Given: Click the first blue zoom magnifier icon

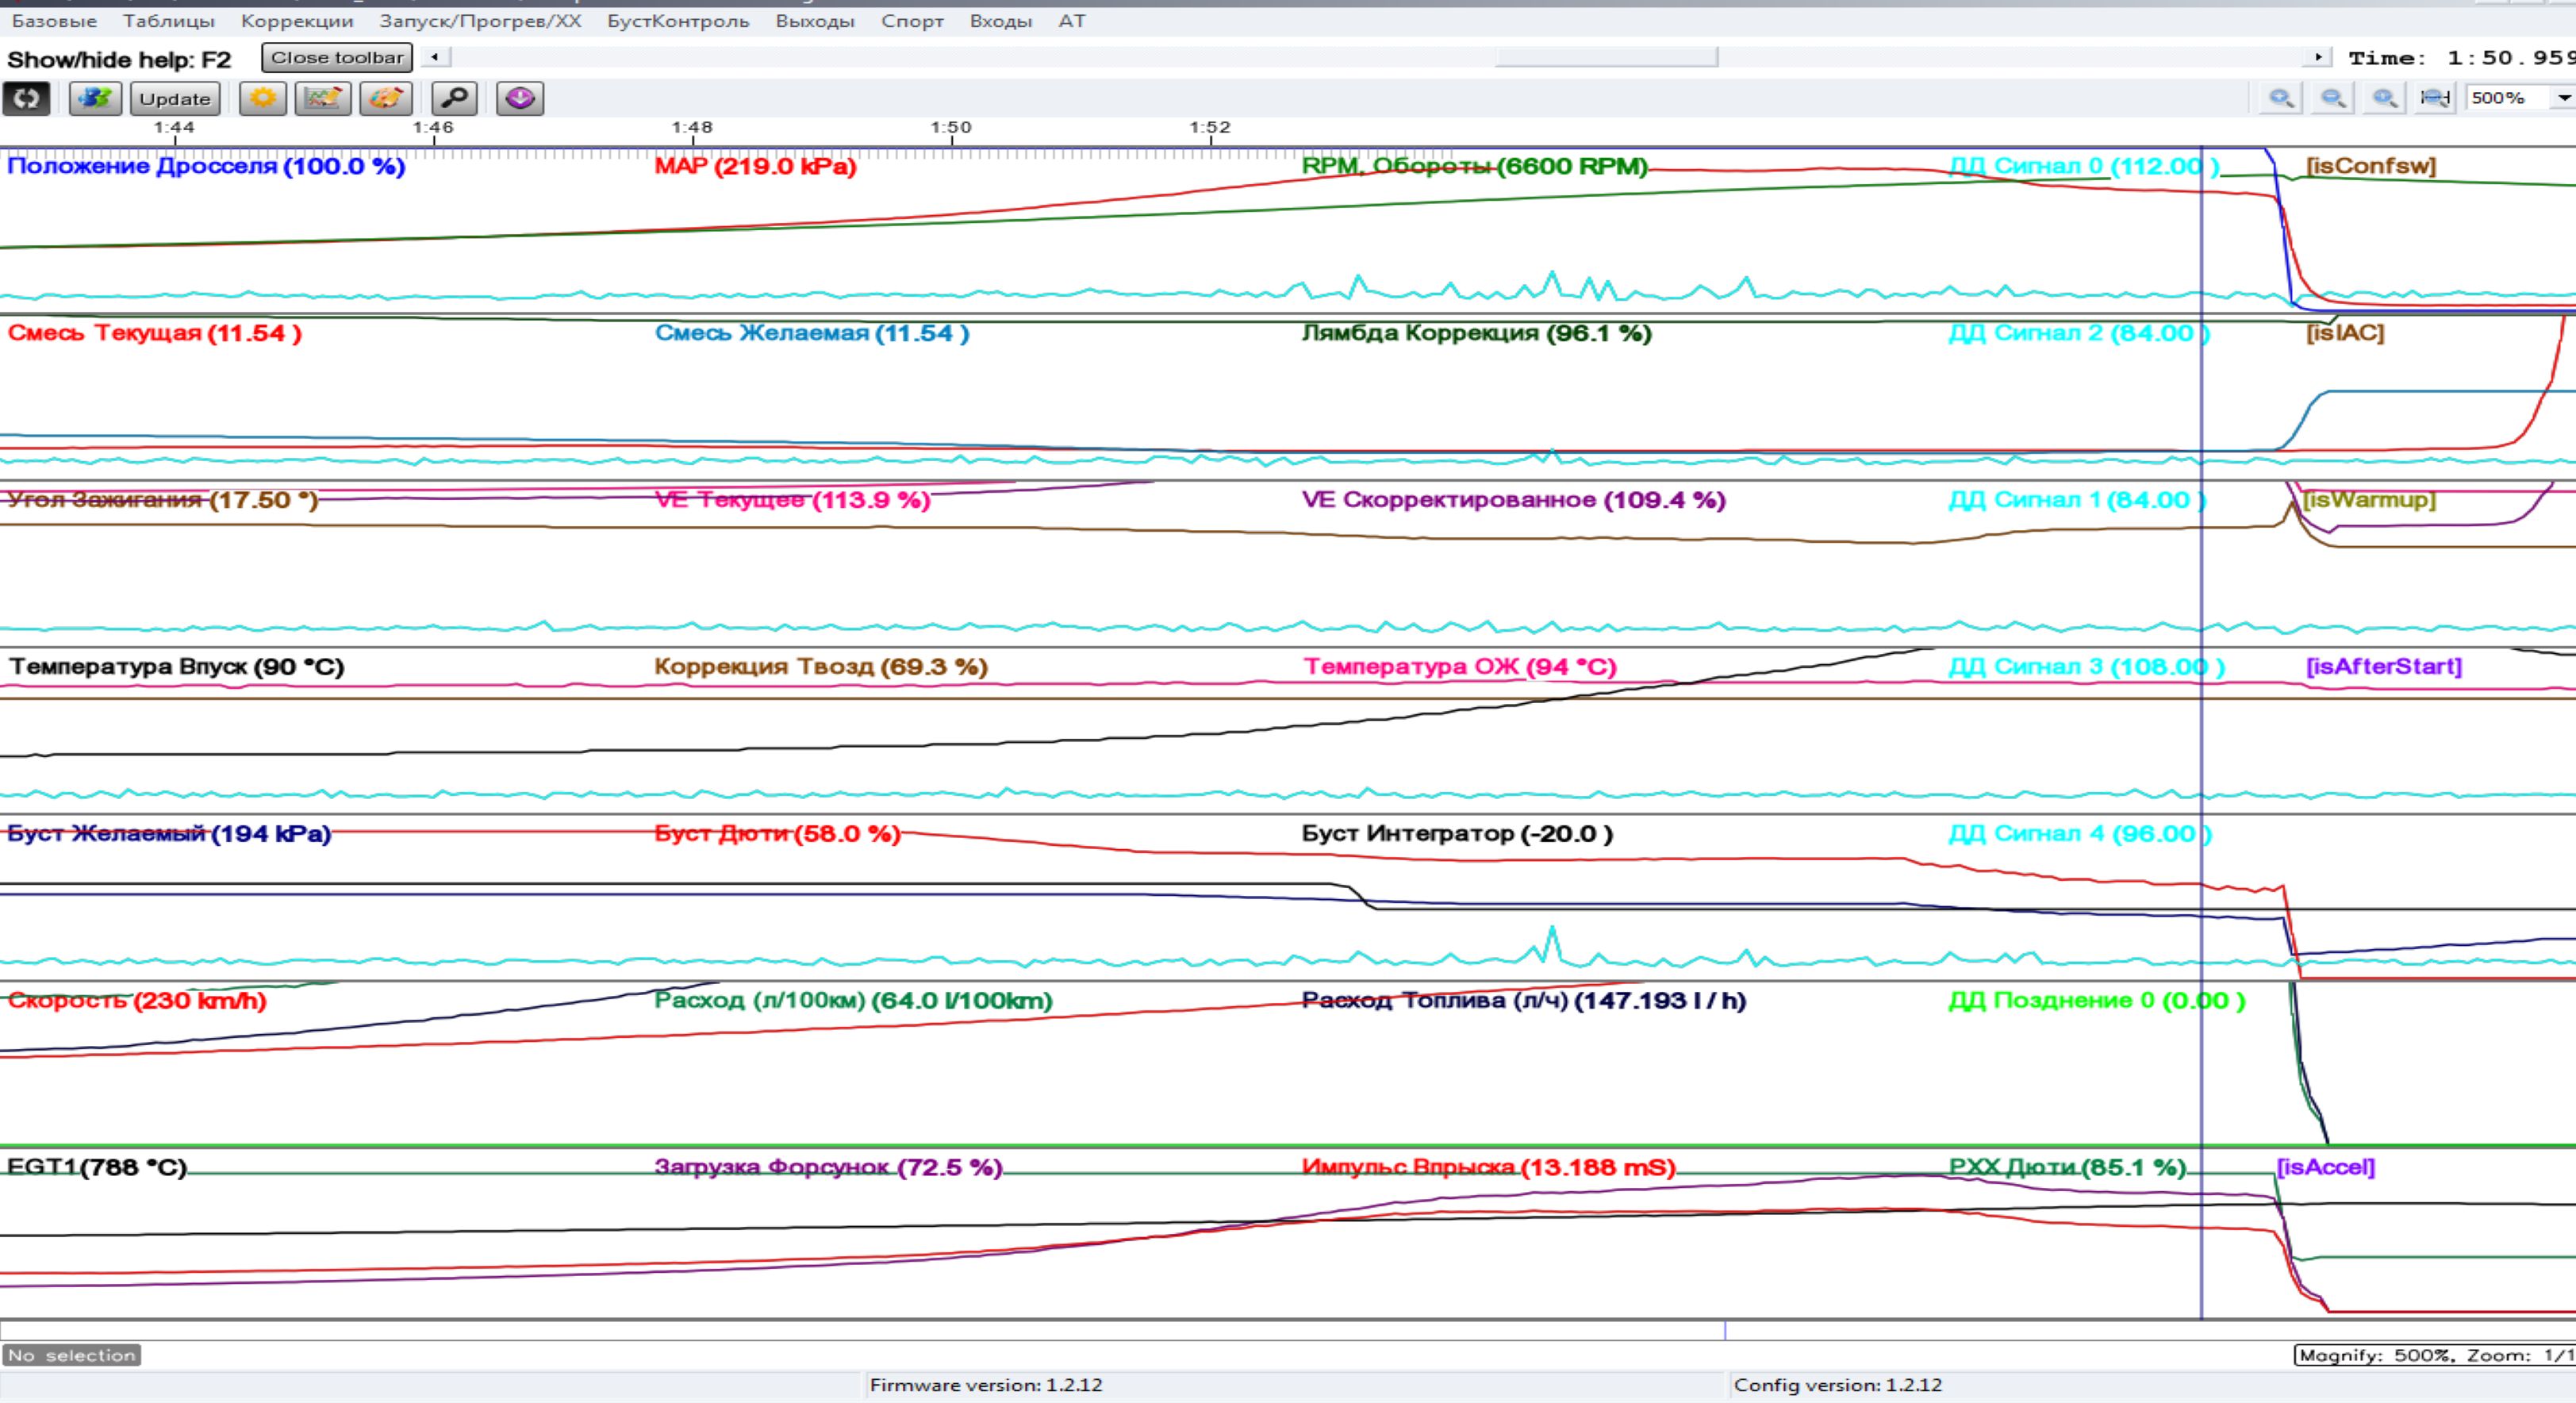Looking at the screenshot, I should (x=2281, y=98).
